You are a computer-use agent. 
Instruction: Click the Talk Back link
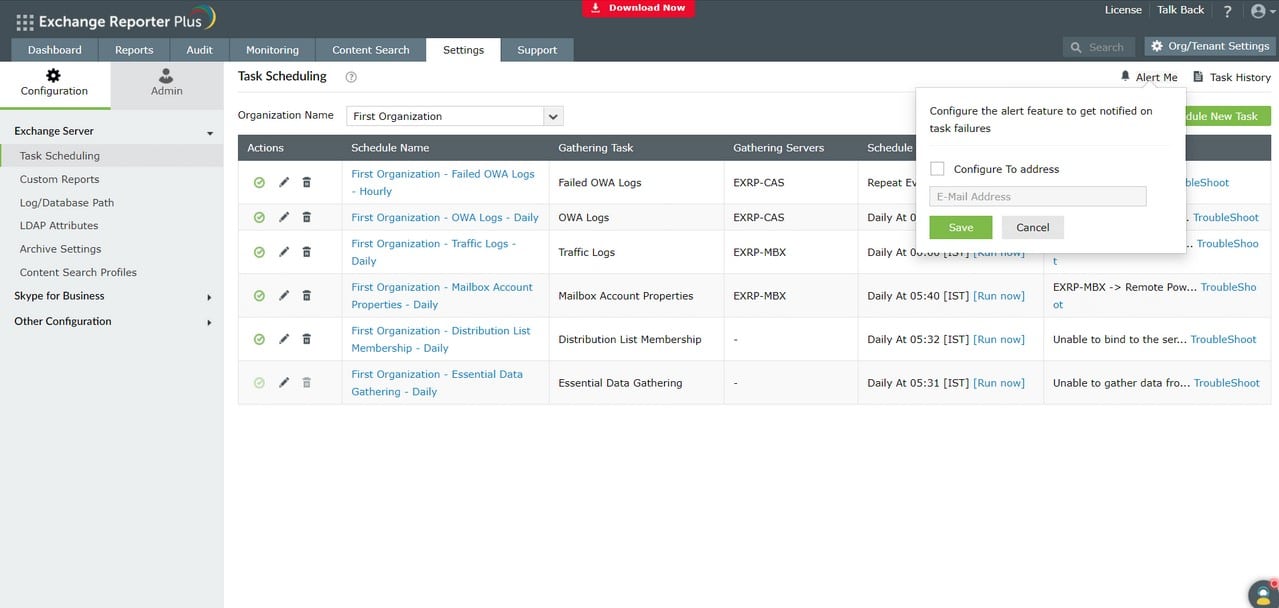(x=1181, y=10)
